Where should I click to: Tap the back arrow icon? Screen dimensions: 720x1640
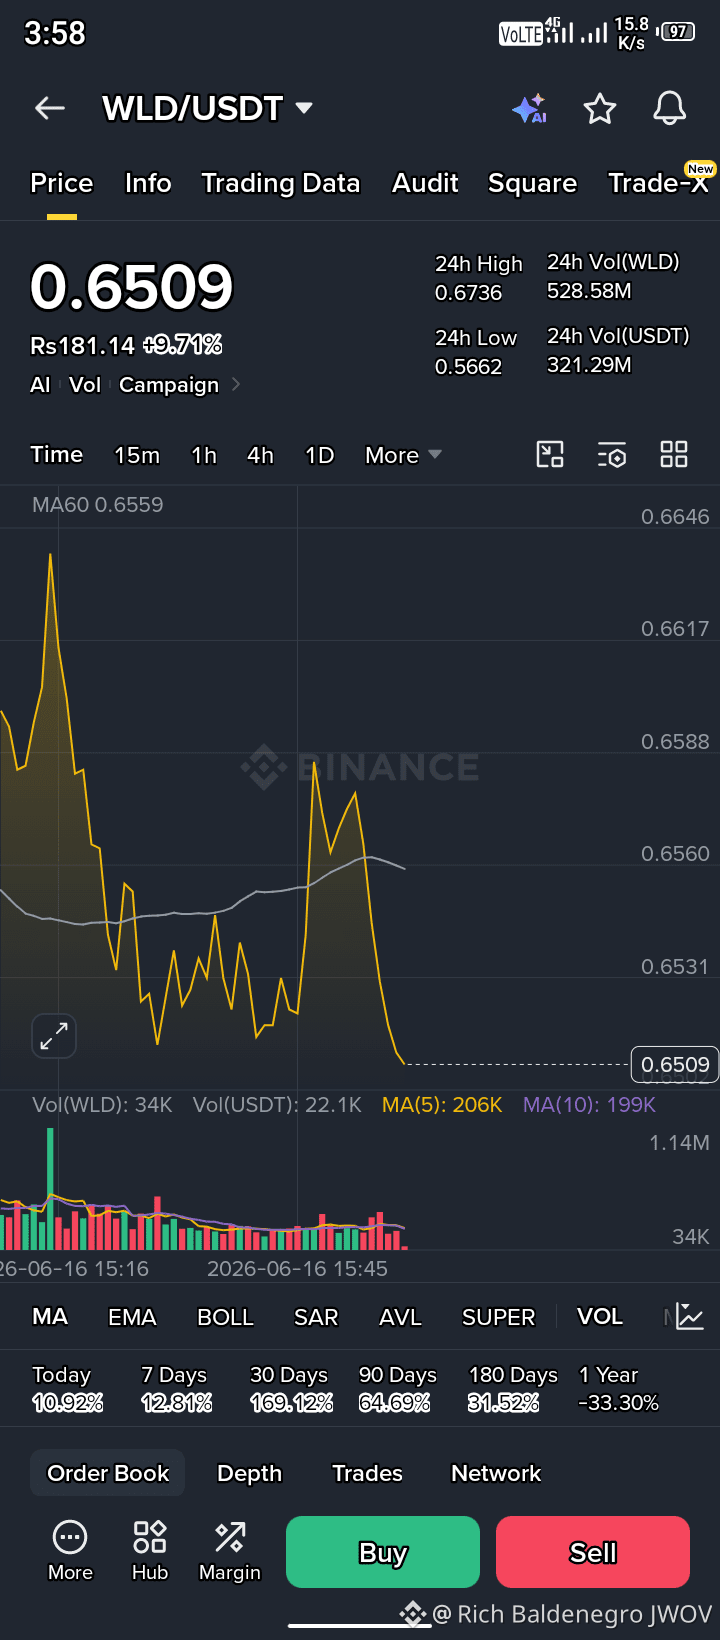click(50, 108)
